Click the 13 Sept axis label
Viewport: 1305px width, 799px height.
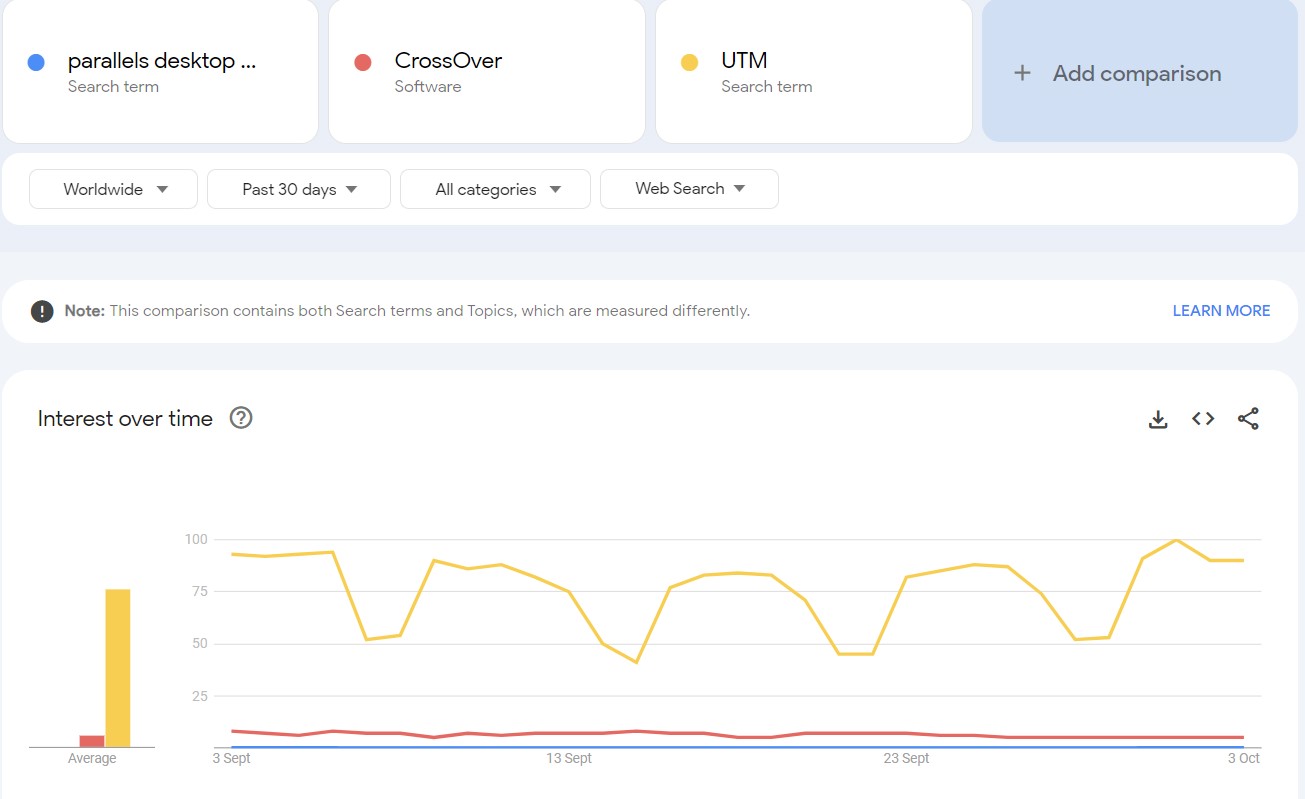[569, 759]
